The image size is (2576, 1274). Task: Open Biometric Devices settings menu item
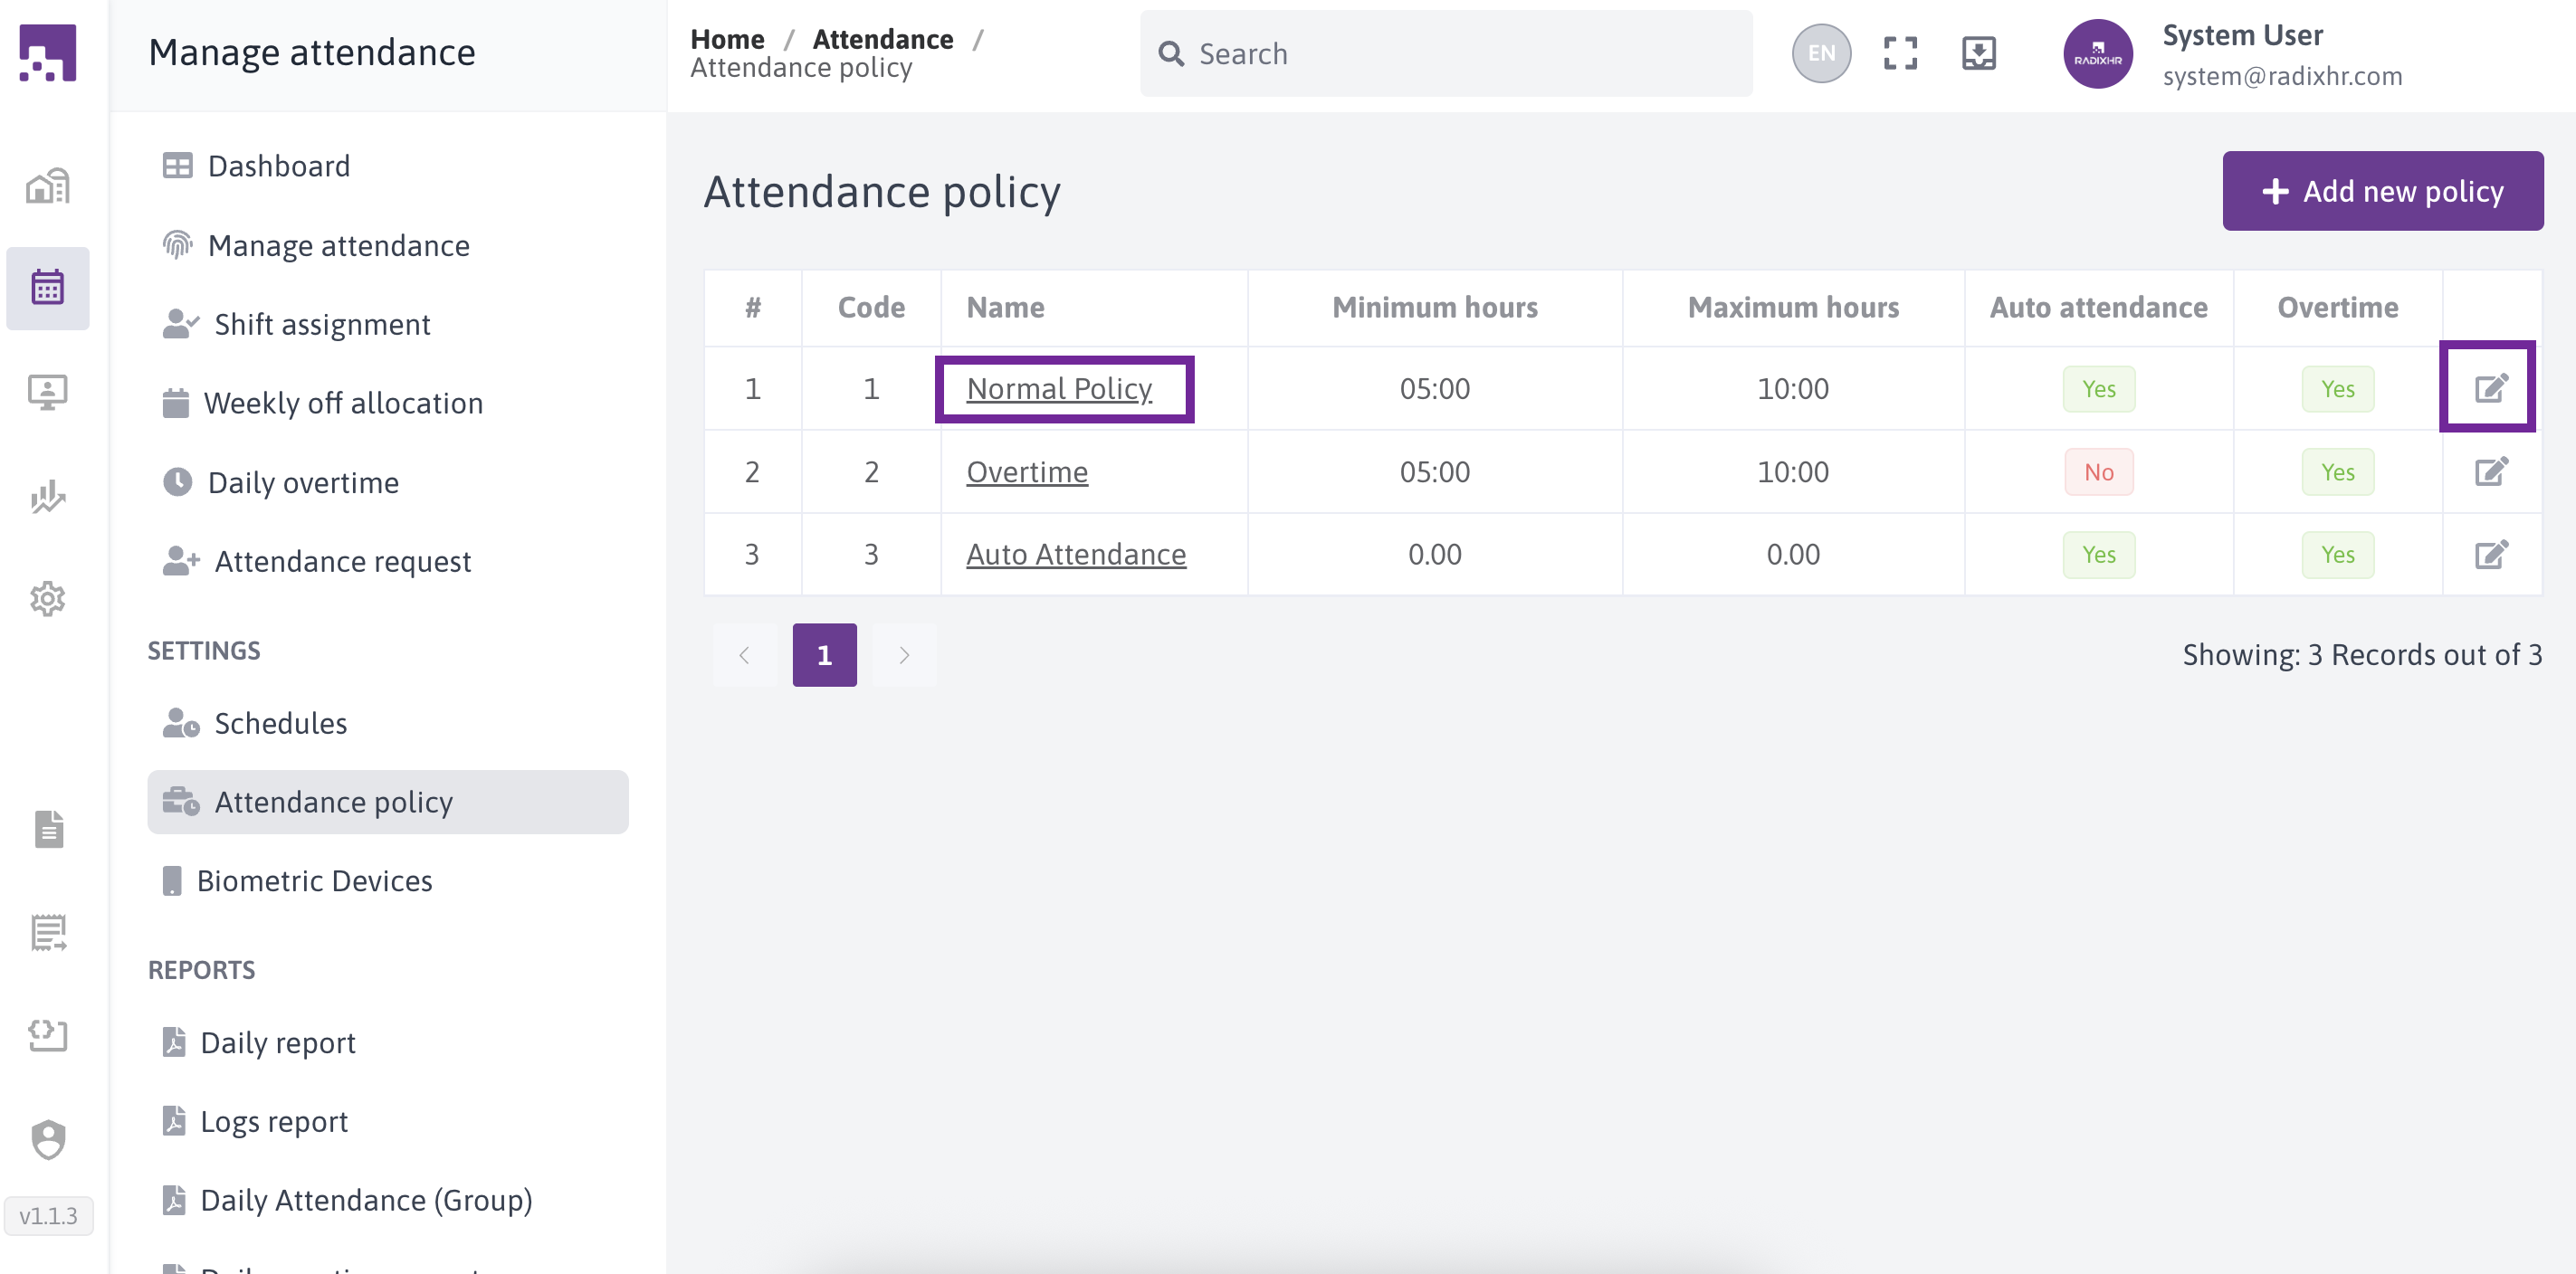[x=314, y=880]
